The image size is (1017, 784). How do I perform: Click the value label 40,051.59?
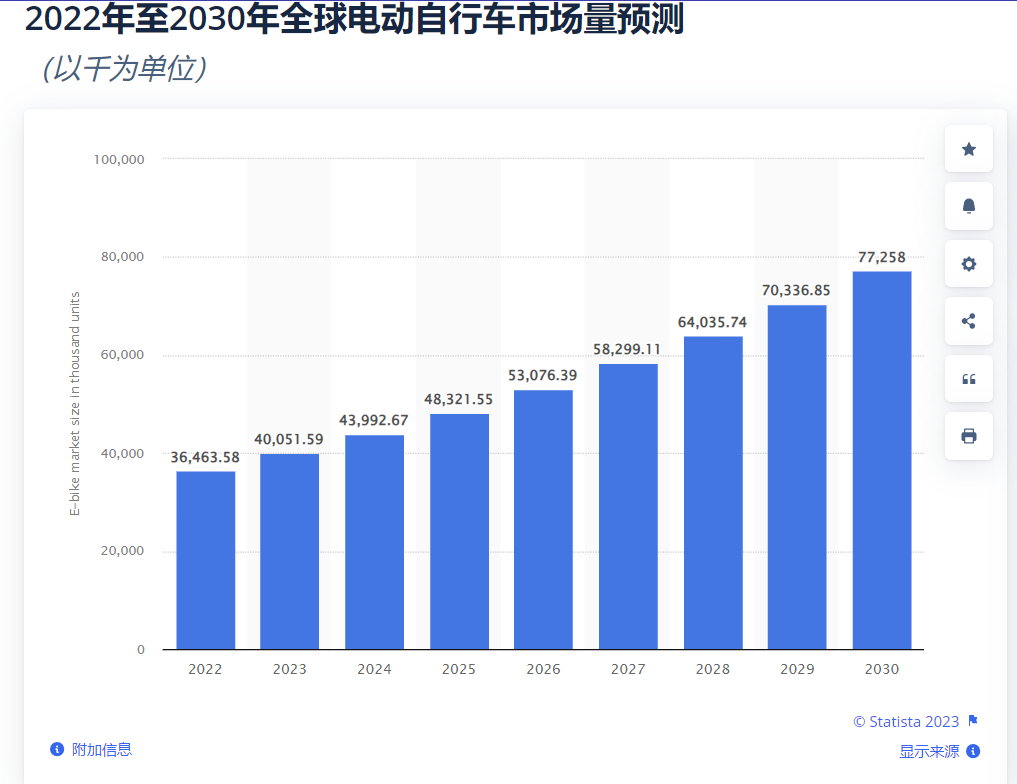289,439
